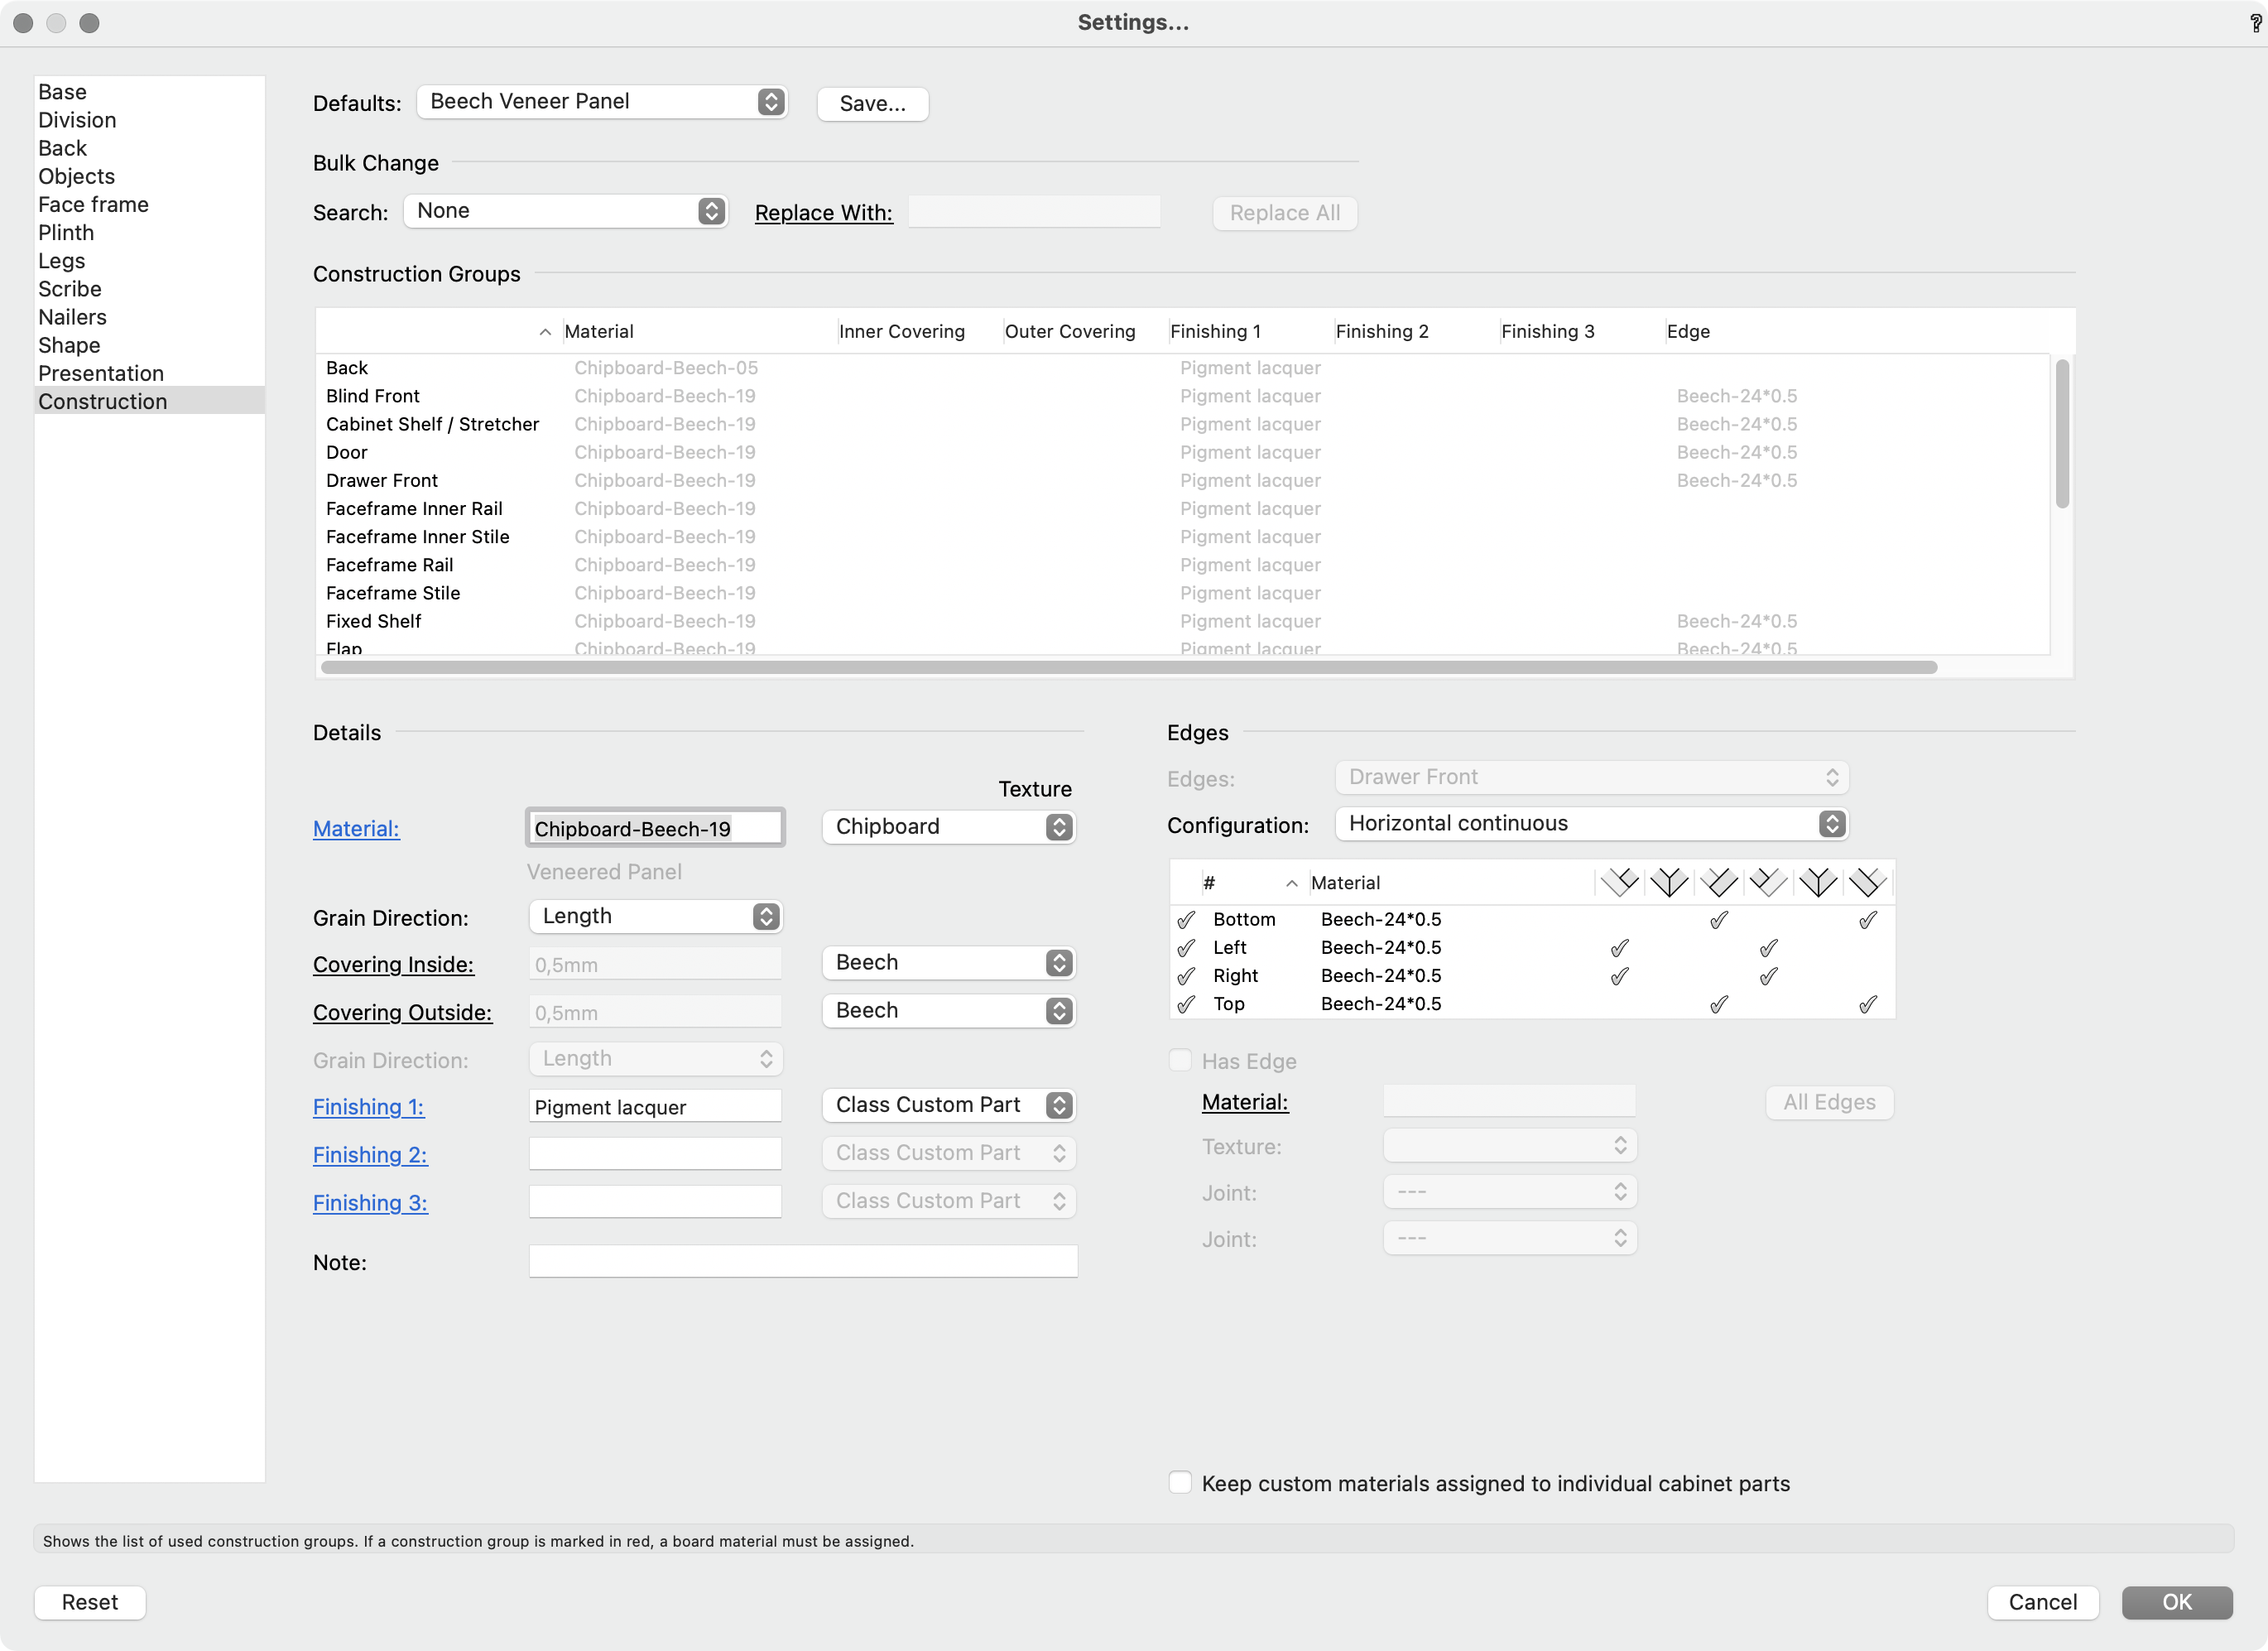
Task: Open the Finishing 1: link
Action: pos(368,1106)
